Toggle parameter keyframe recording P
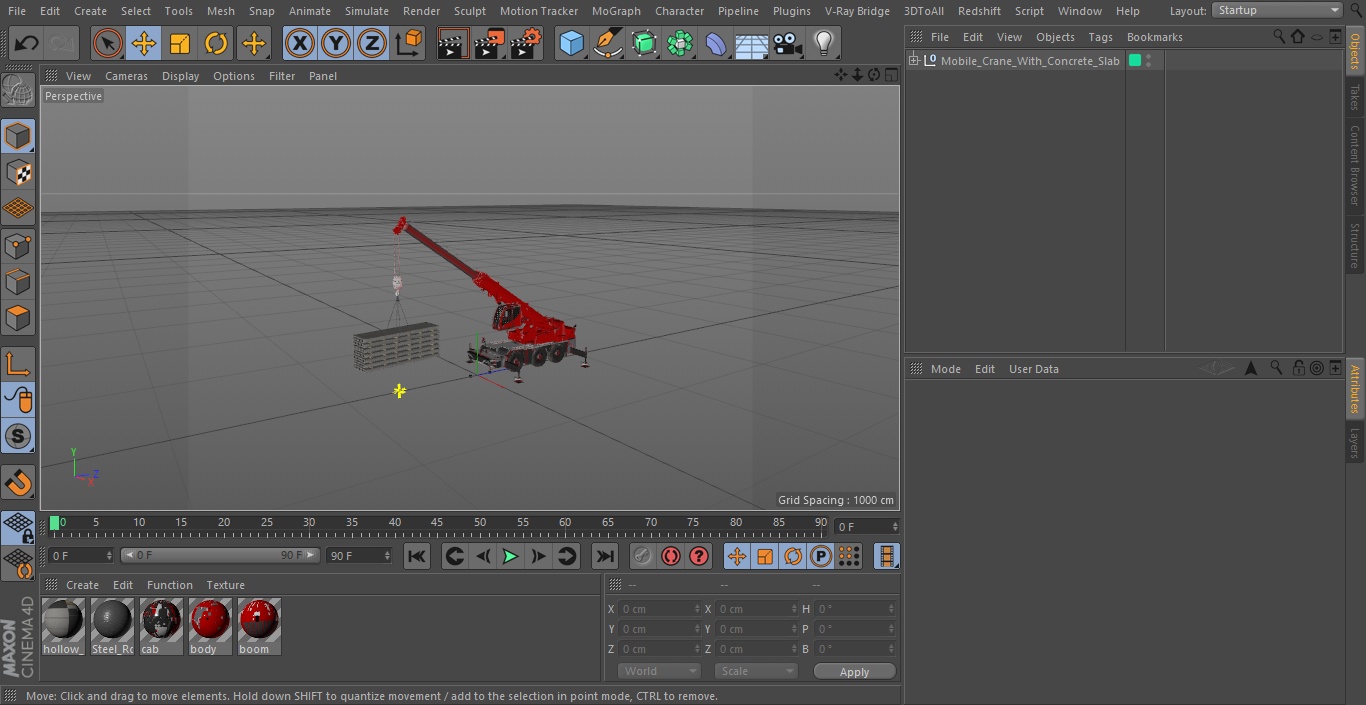The height and width of the screenshot is (705, 1366). pos(821,556)
